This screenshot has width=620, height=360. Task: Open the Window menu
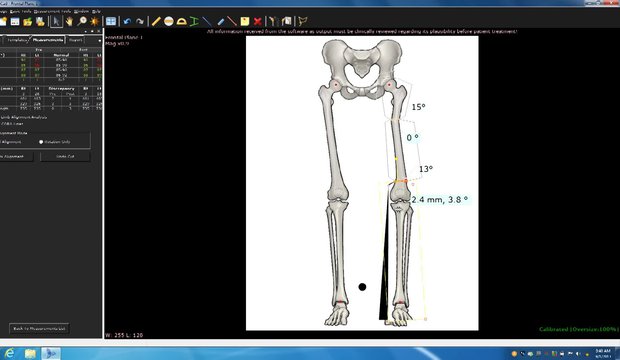(81, 11)
